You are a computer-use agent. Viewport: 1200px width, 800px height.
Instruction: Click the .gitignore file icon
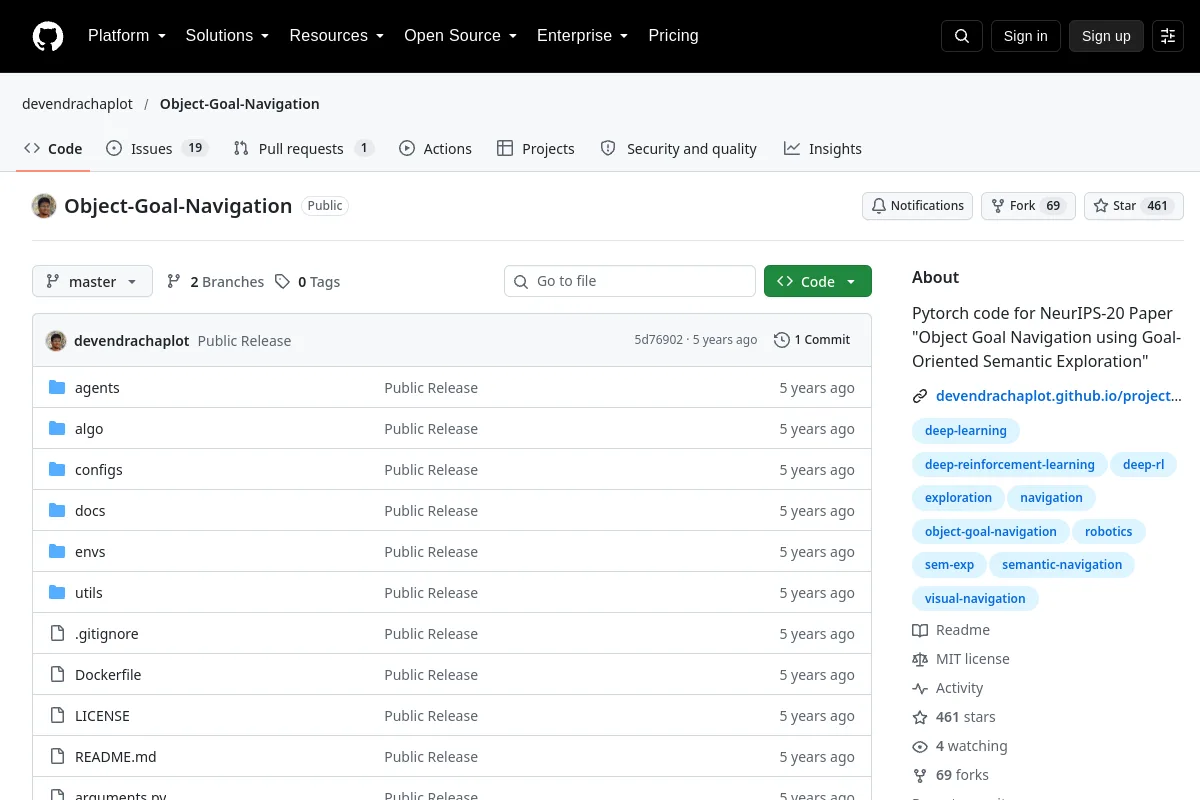(57, 634)
